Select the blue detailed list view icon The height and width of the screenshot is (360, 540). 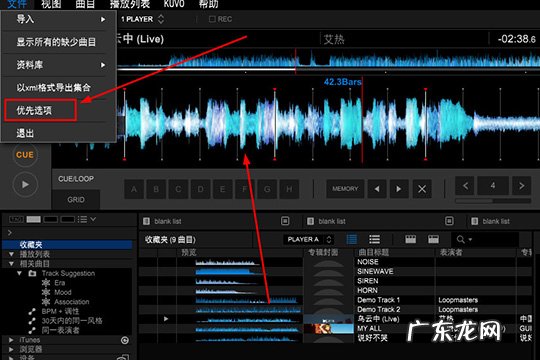point(352,239)
